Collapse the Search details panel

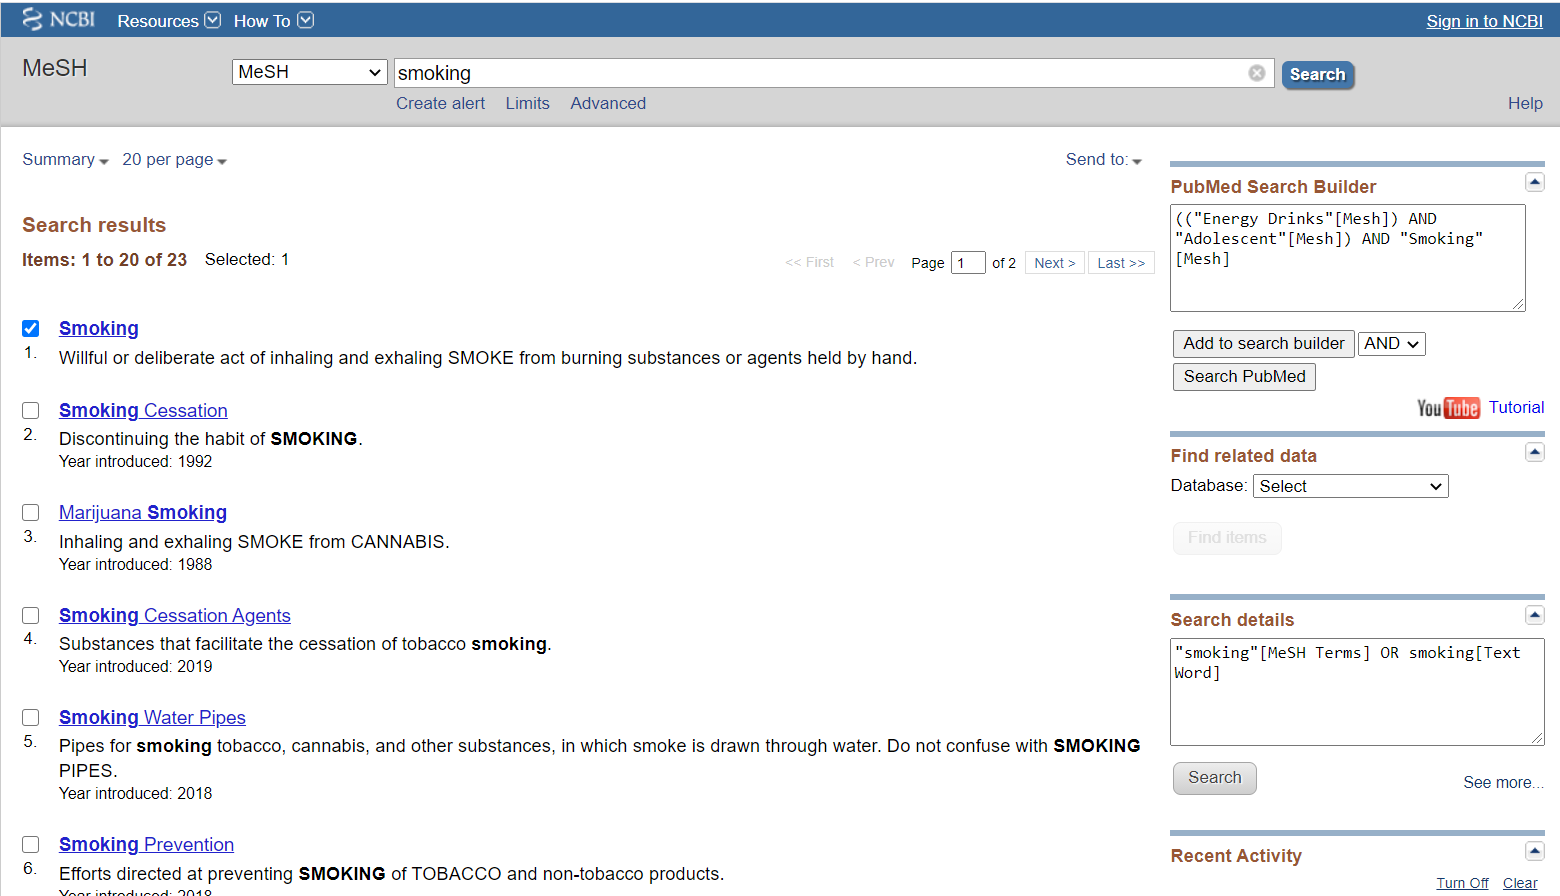pos(1534,615)
